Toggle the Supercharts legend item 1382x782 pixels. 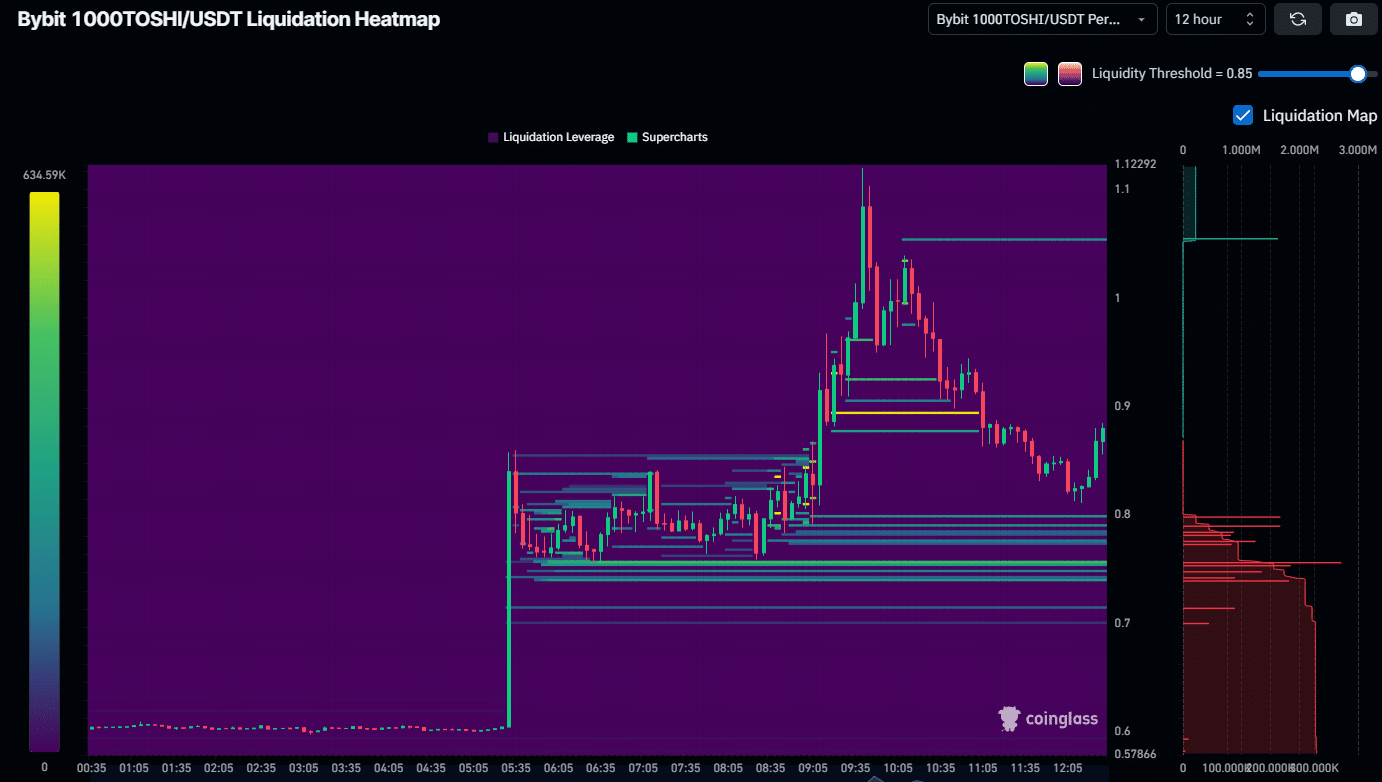click(667, 137)
